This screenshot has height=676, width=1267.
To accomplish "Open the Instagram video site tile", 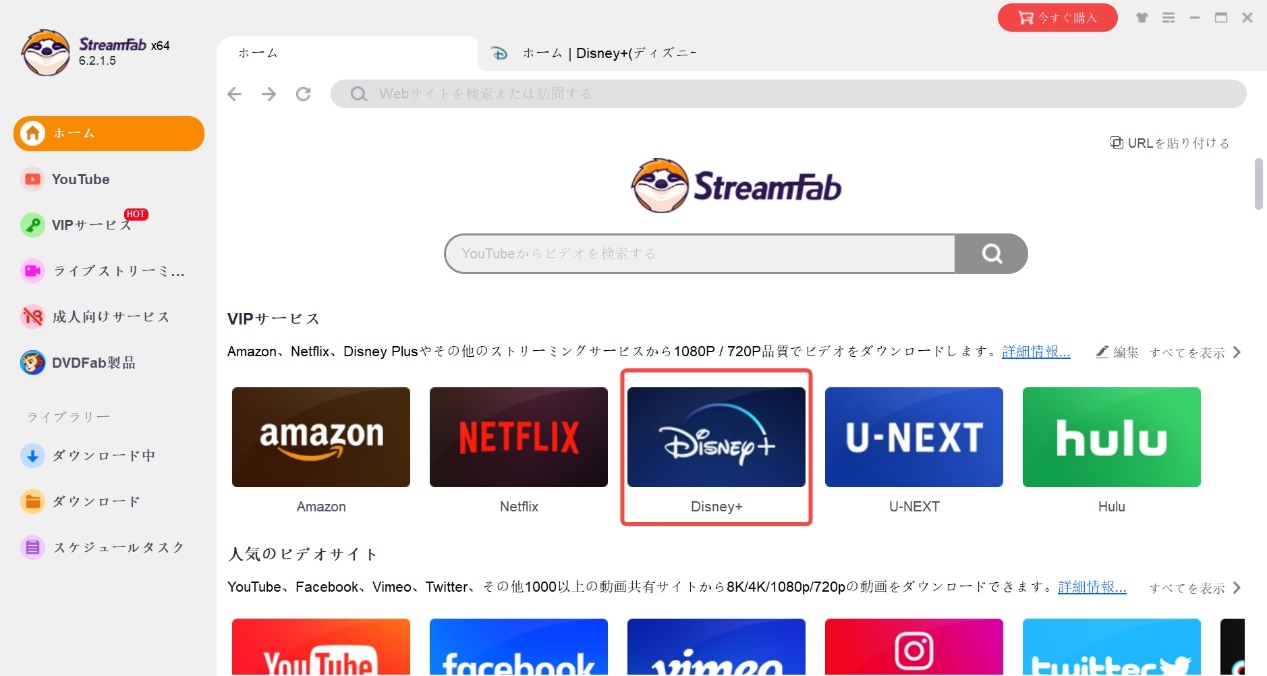I will pos(914,647).
